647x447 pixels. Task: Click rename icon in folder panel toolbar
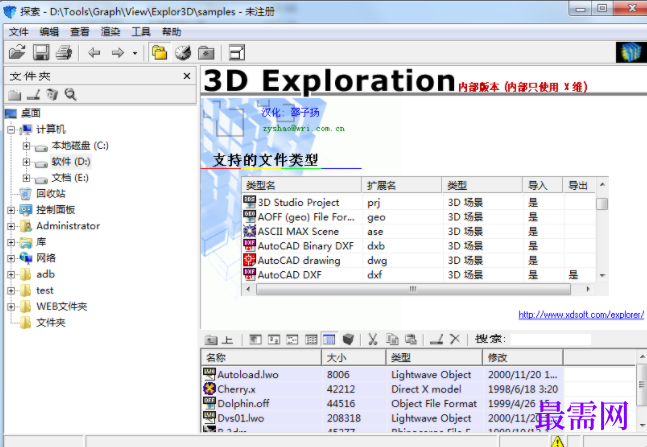click(x=33, y=95)
